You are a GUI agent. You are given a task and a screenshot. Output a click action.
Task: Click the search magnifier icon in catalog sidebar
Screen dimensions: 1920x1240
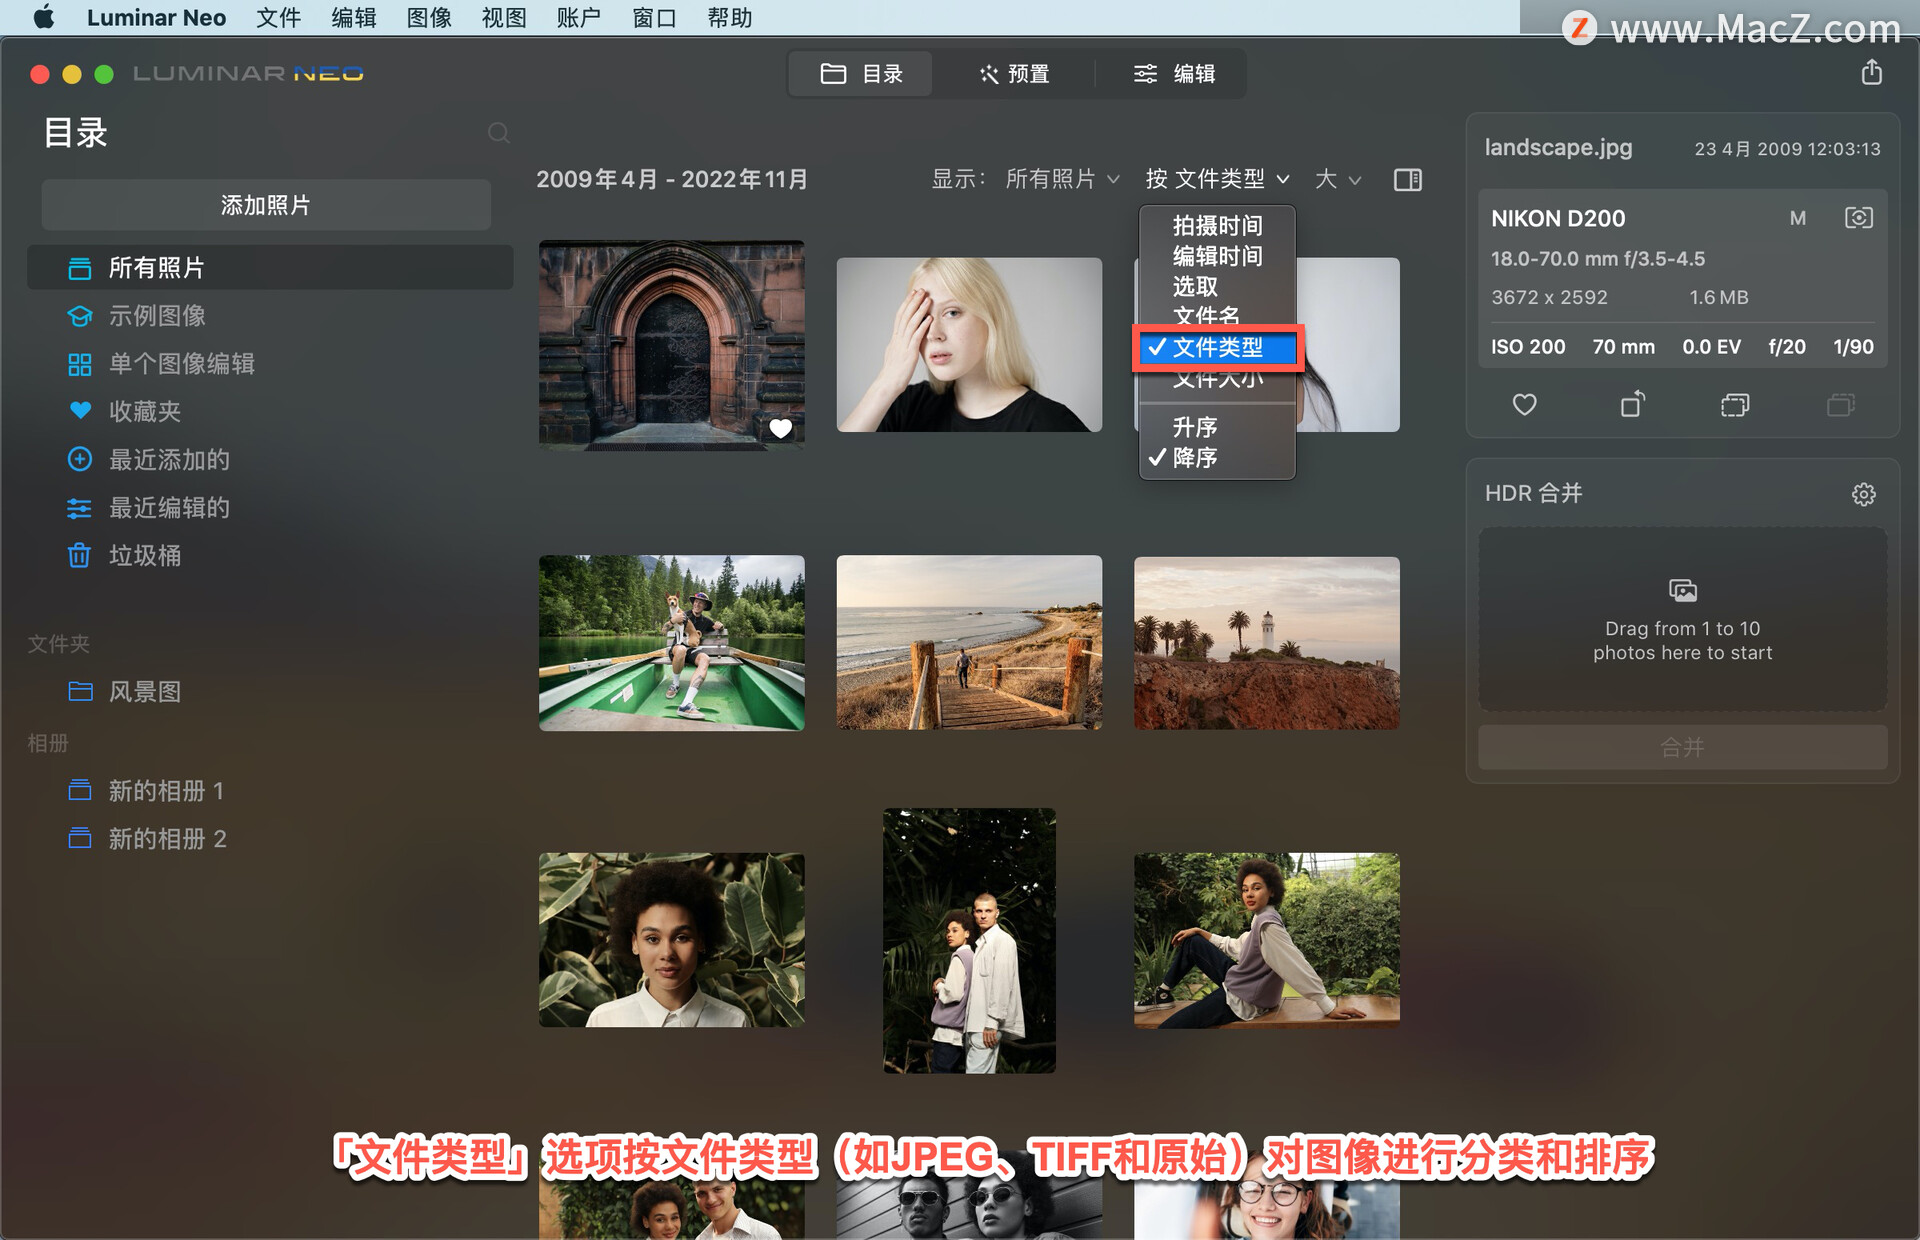[498, 133]
